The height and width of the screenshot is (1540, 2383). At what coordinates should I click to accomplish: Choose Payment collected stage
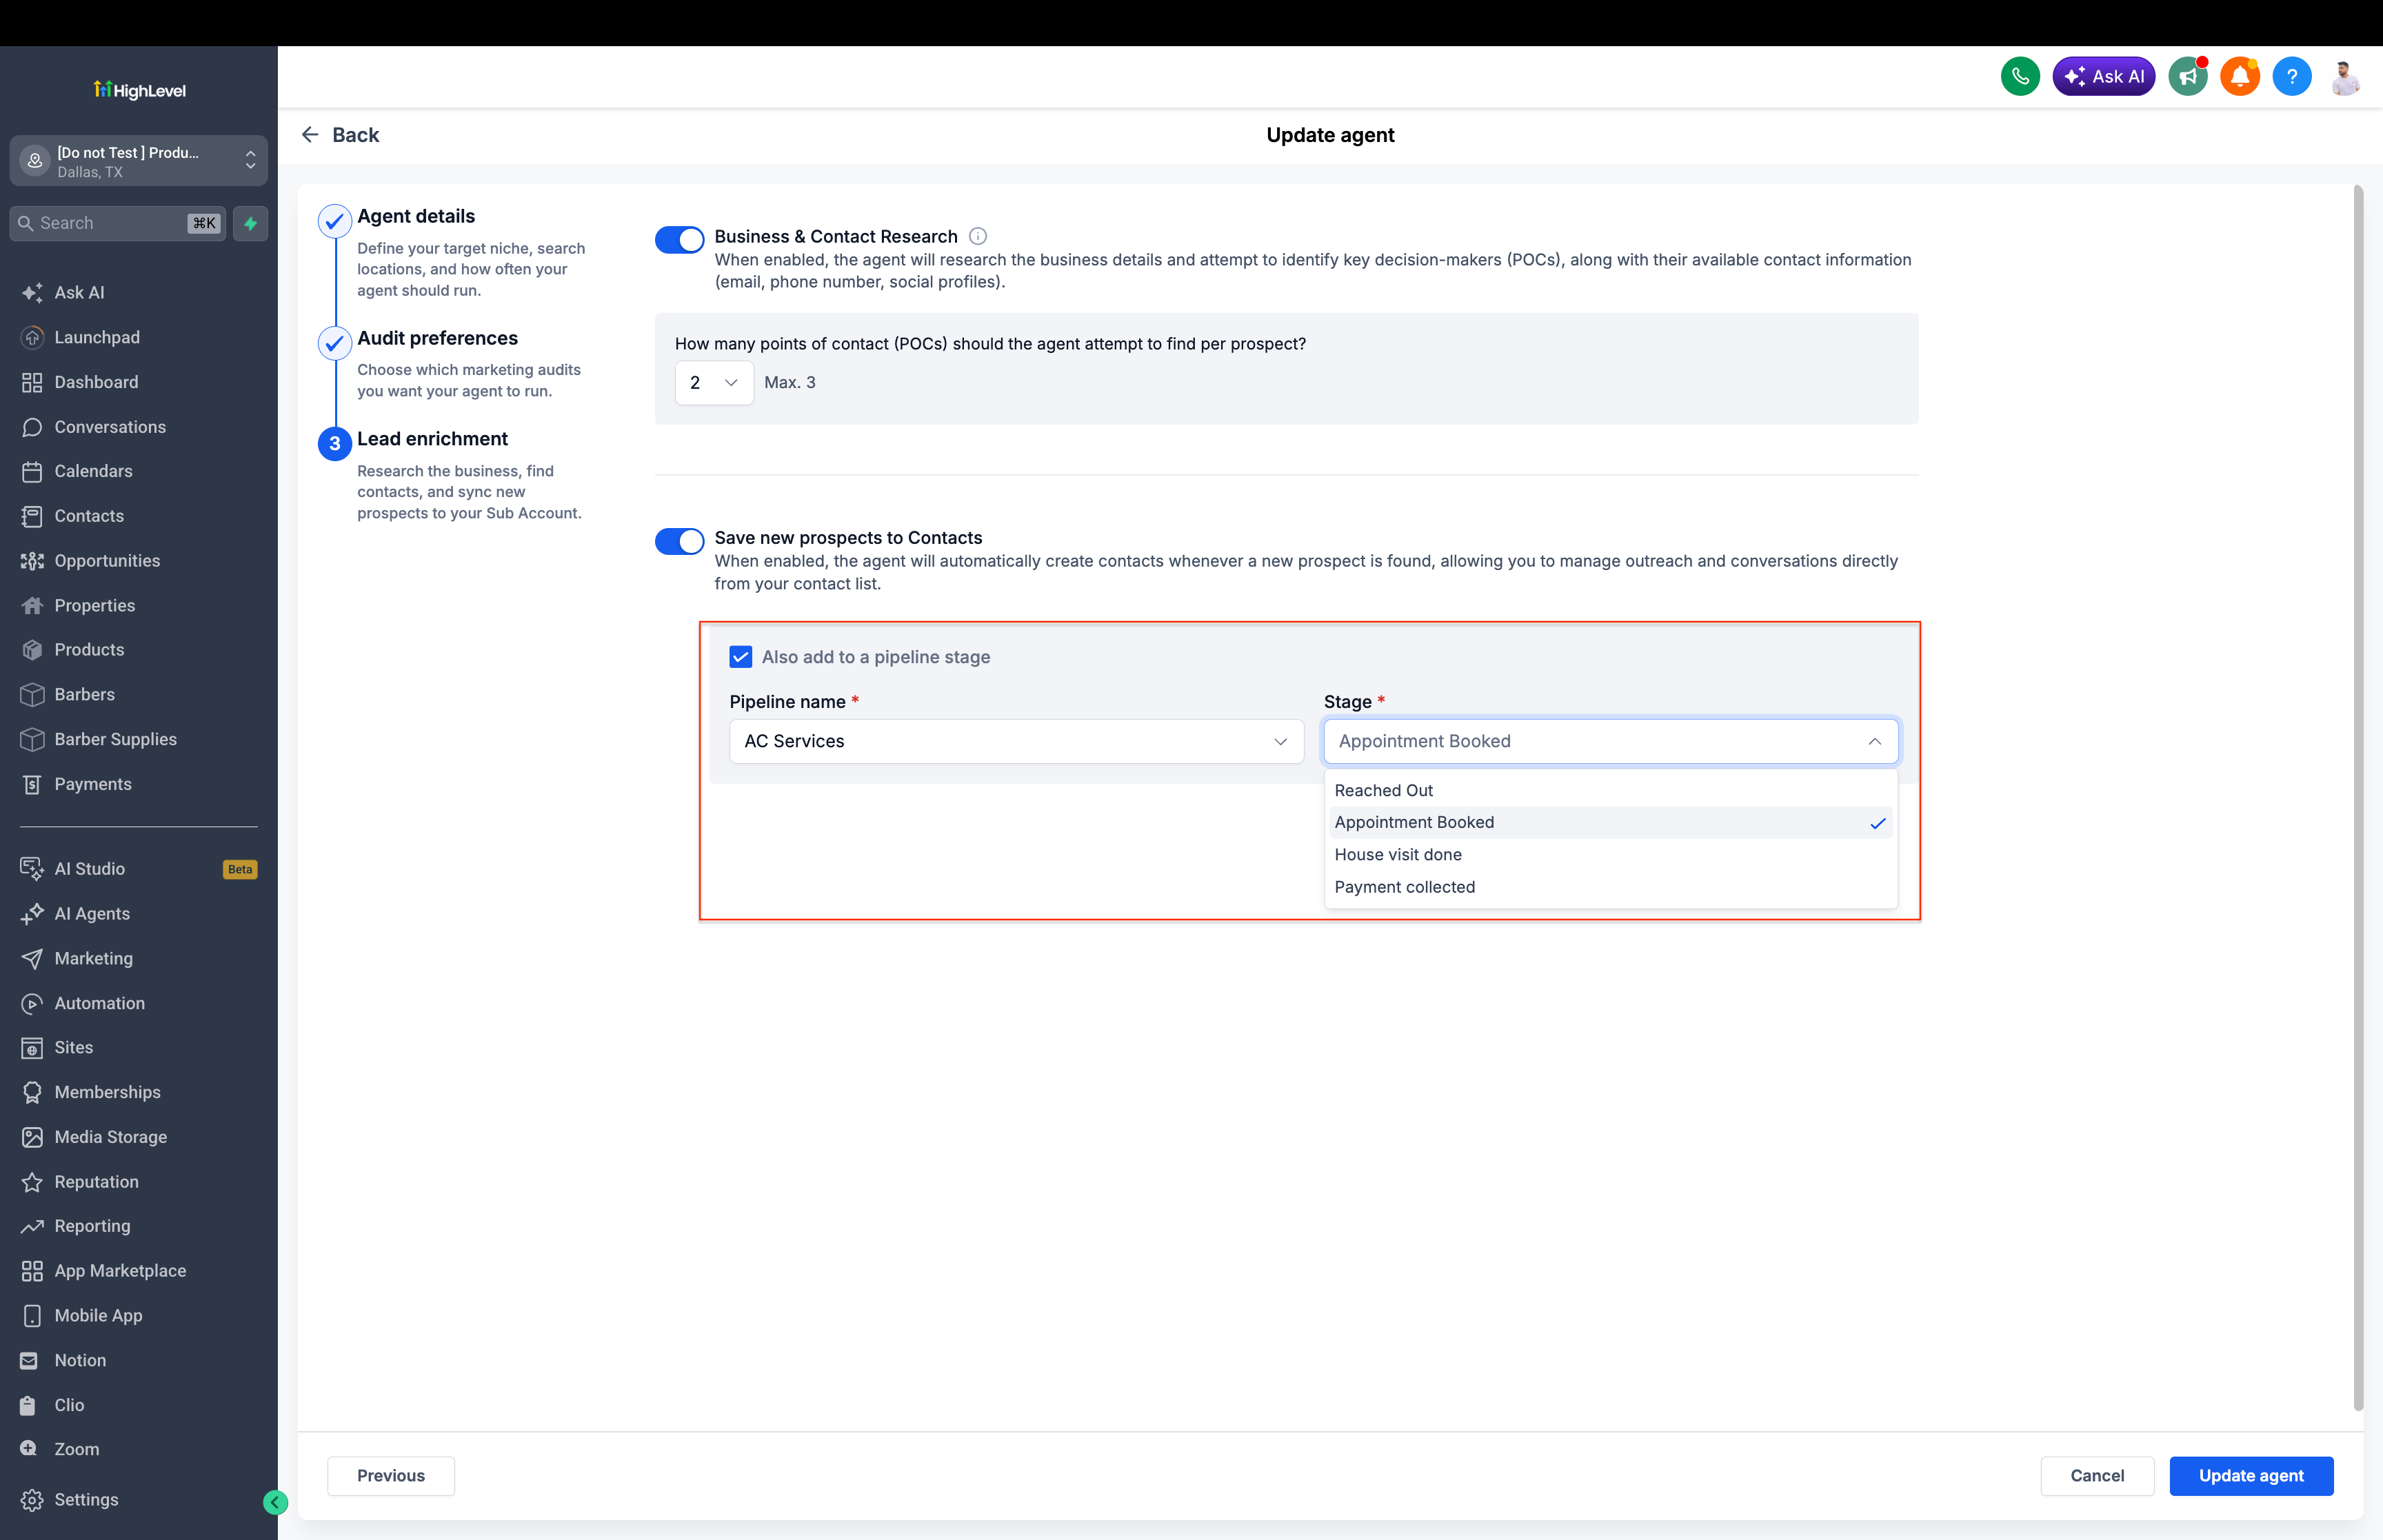(x=1610, y=887)
